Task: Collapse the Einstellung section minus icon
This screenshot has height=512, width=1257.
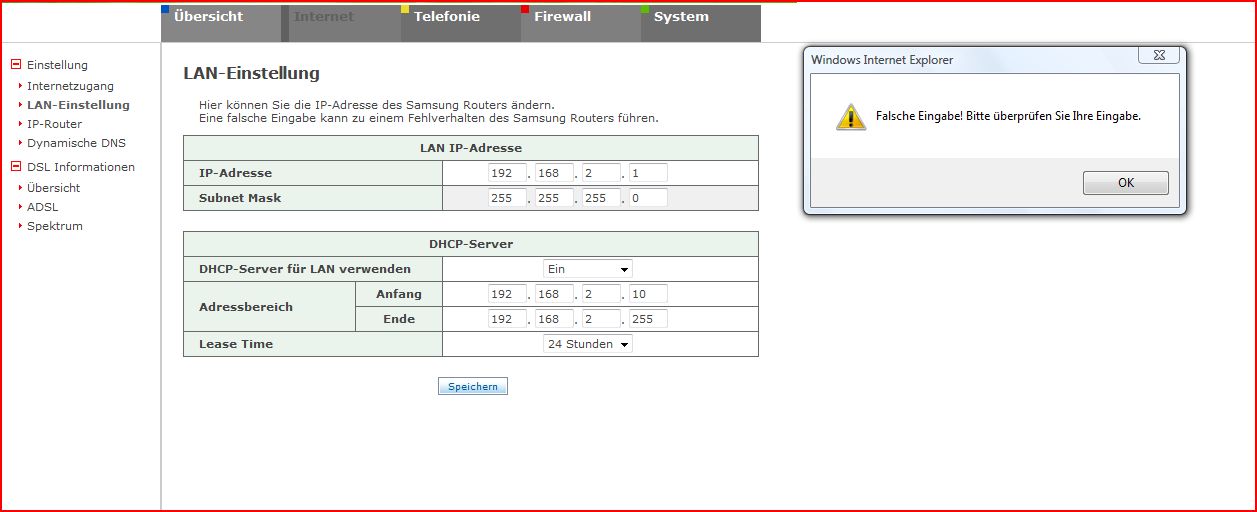Action: (x=16, y=65)
